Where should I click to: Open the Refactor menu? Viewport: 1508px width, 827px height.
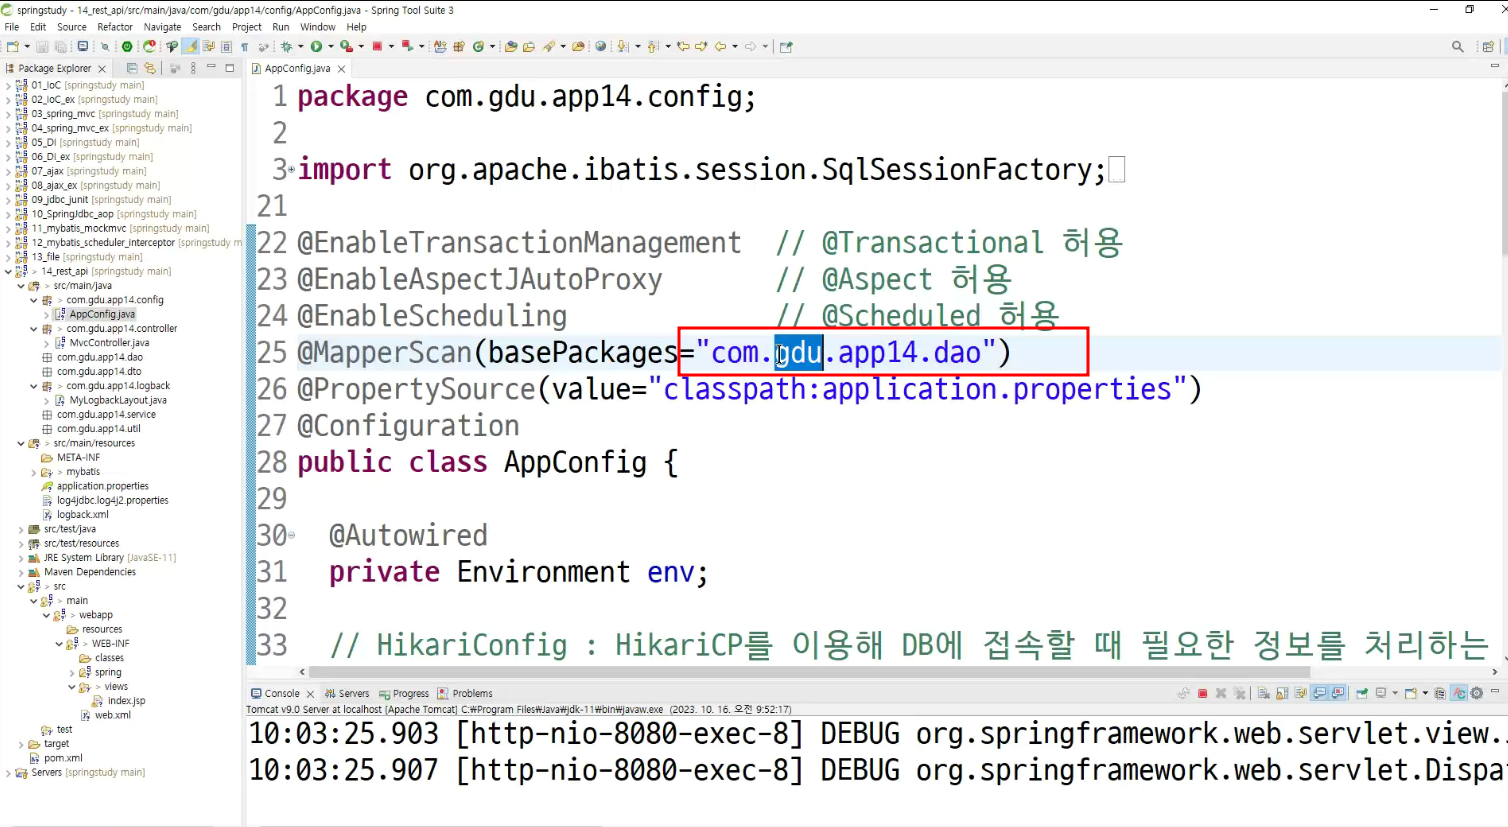coord(115,27)
